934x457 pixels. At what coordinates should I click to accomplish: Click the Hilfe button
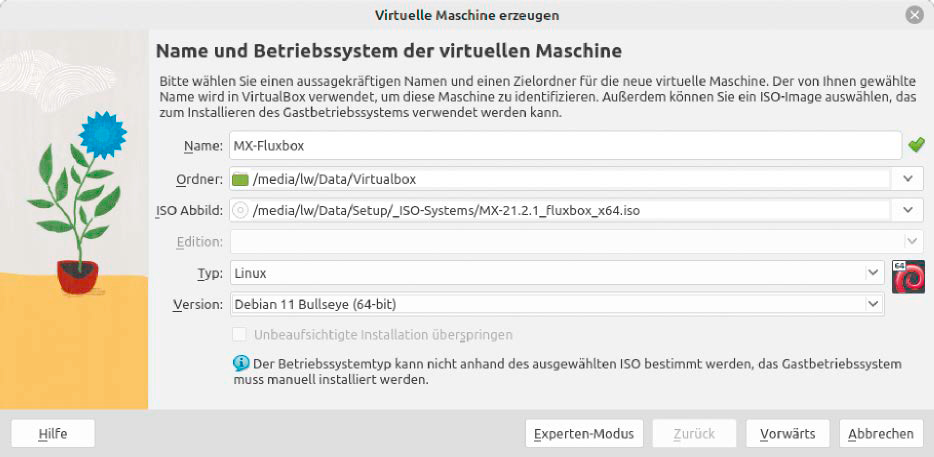point(53,433)
